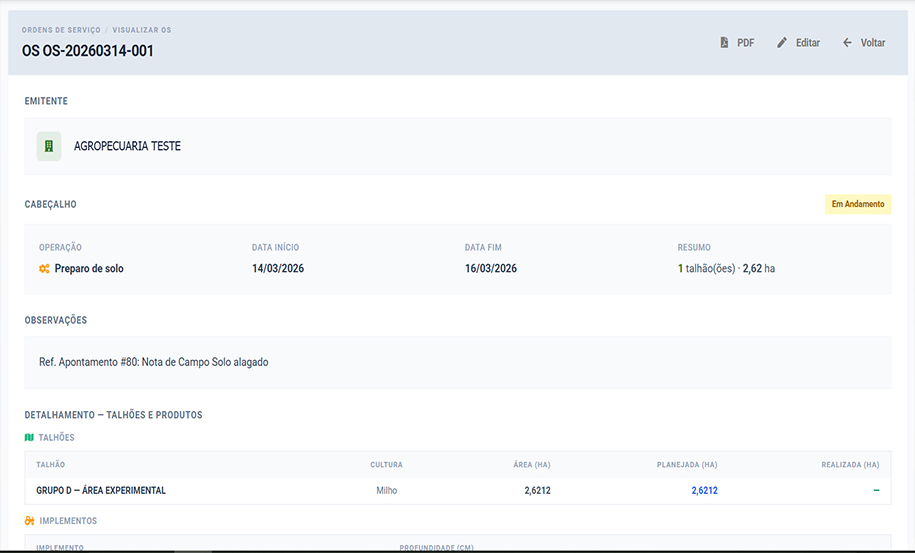Click the CABEÇALHO section heading
The width and height of the screenshot is (915, 553).
[50, 205]
